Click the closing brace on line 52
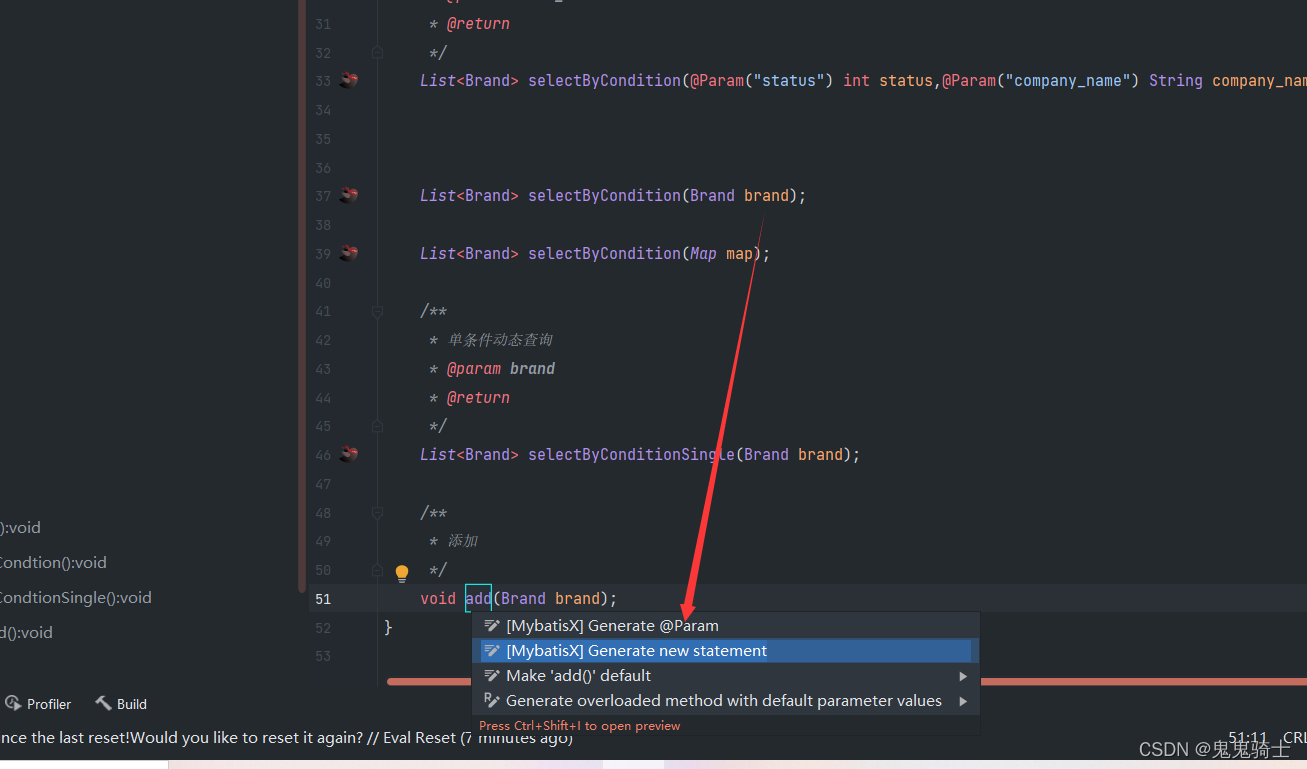This screenshot has width=1307, height=769. (389, 627)
